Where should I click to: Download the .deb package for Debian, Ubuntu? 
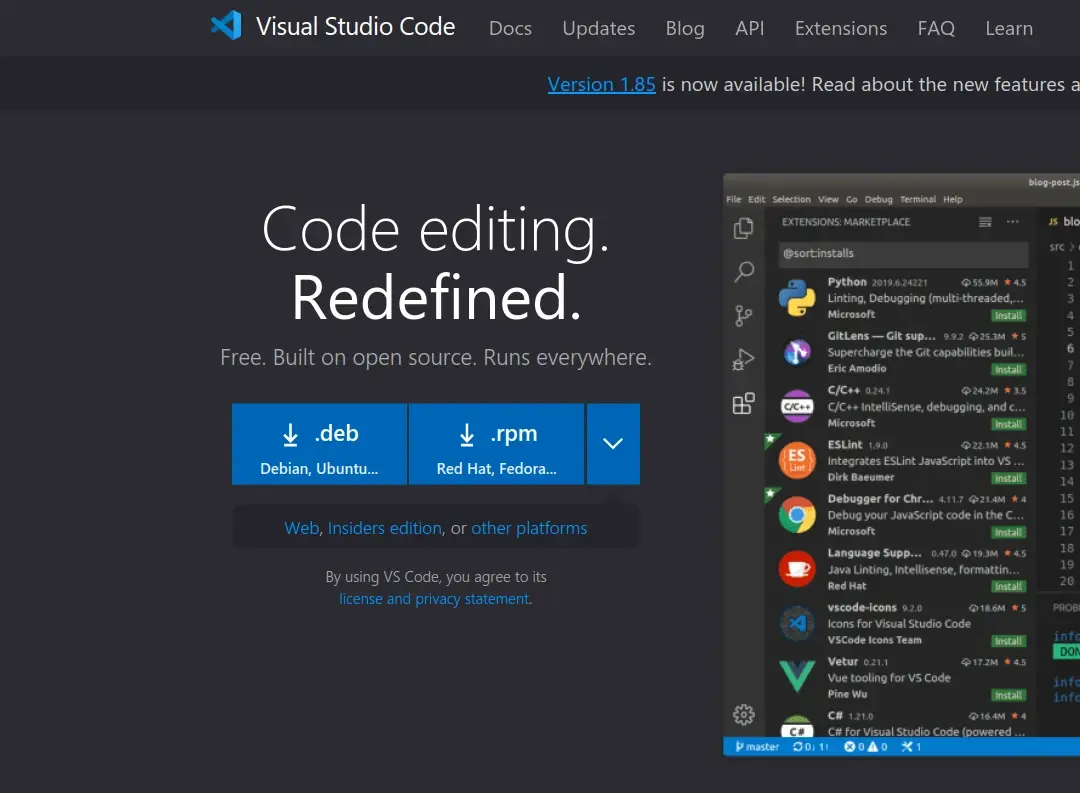tap(319, 444)
